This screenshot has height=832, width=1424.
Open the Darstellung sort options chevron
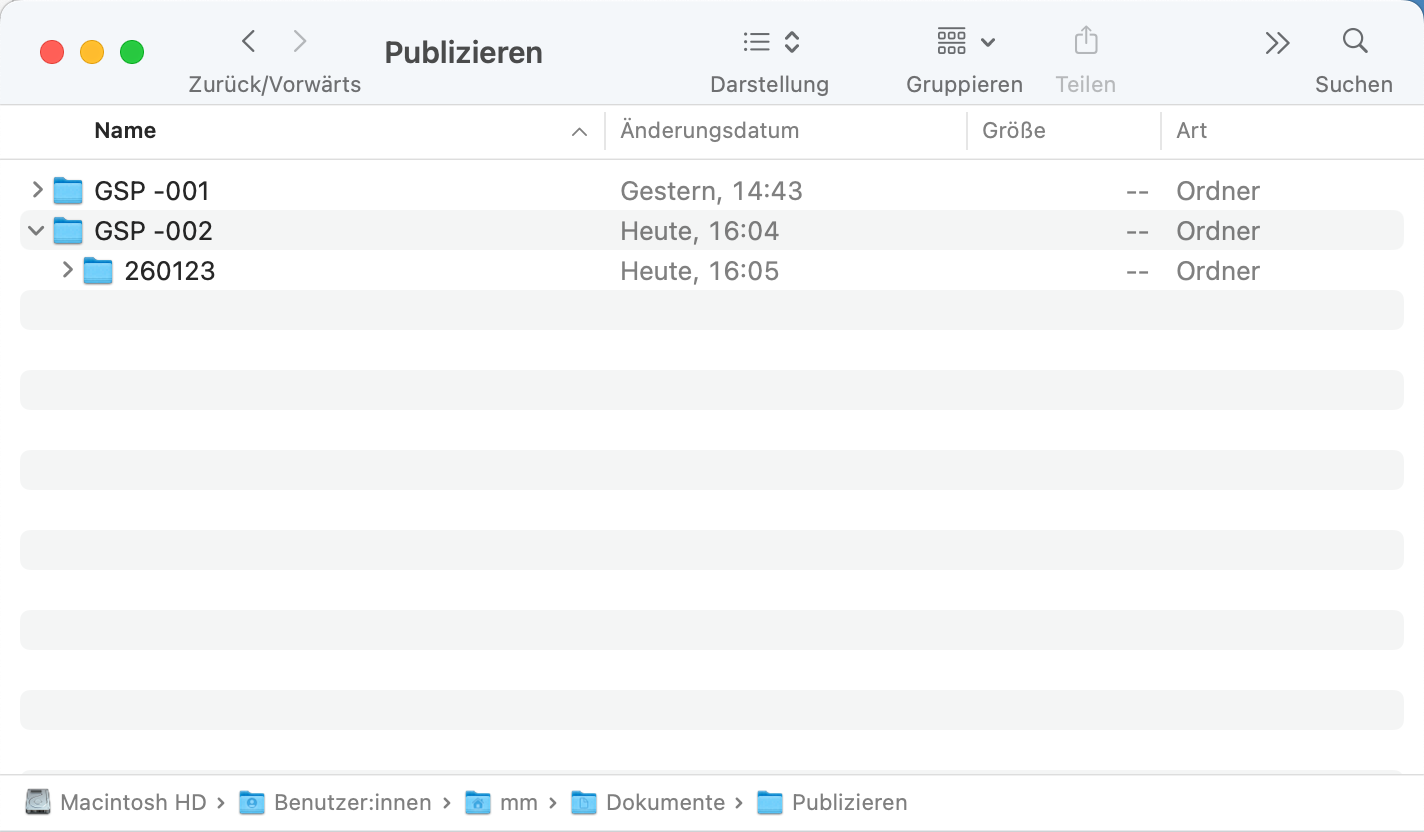pyautogui.click(x=790, y=41)
